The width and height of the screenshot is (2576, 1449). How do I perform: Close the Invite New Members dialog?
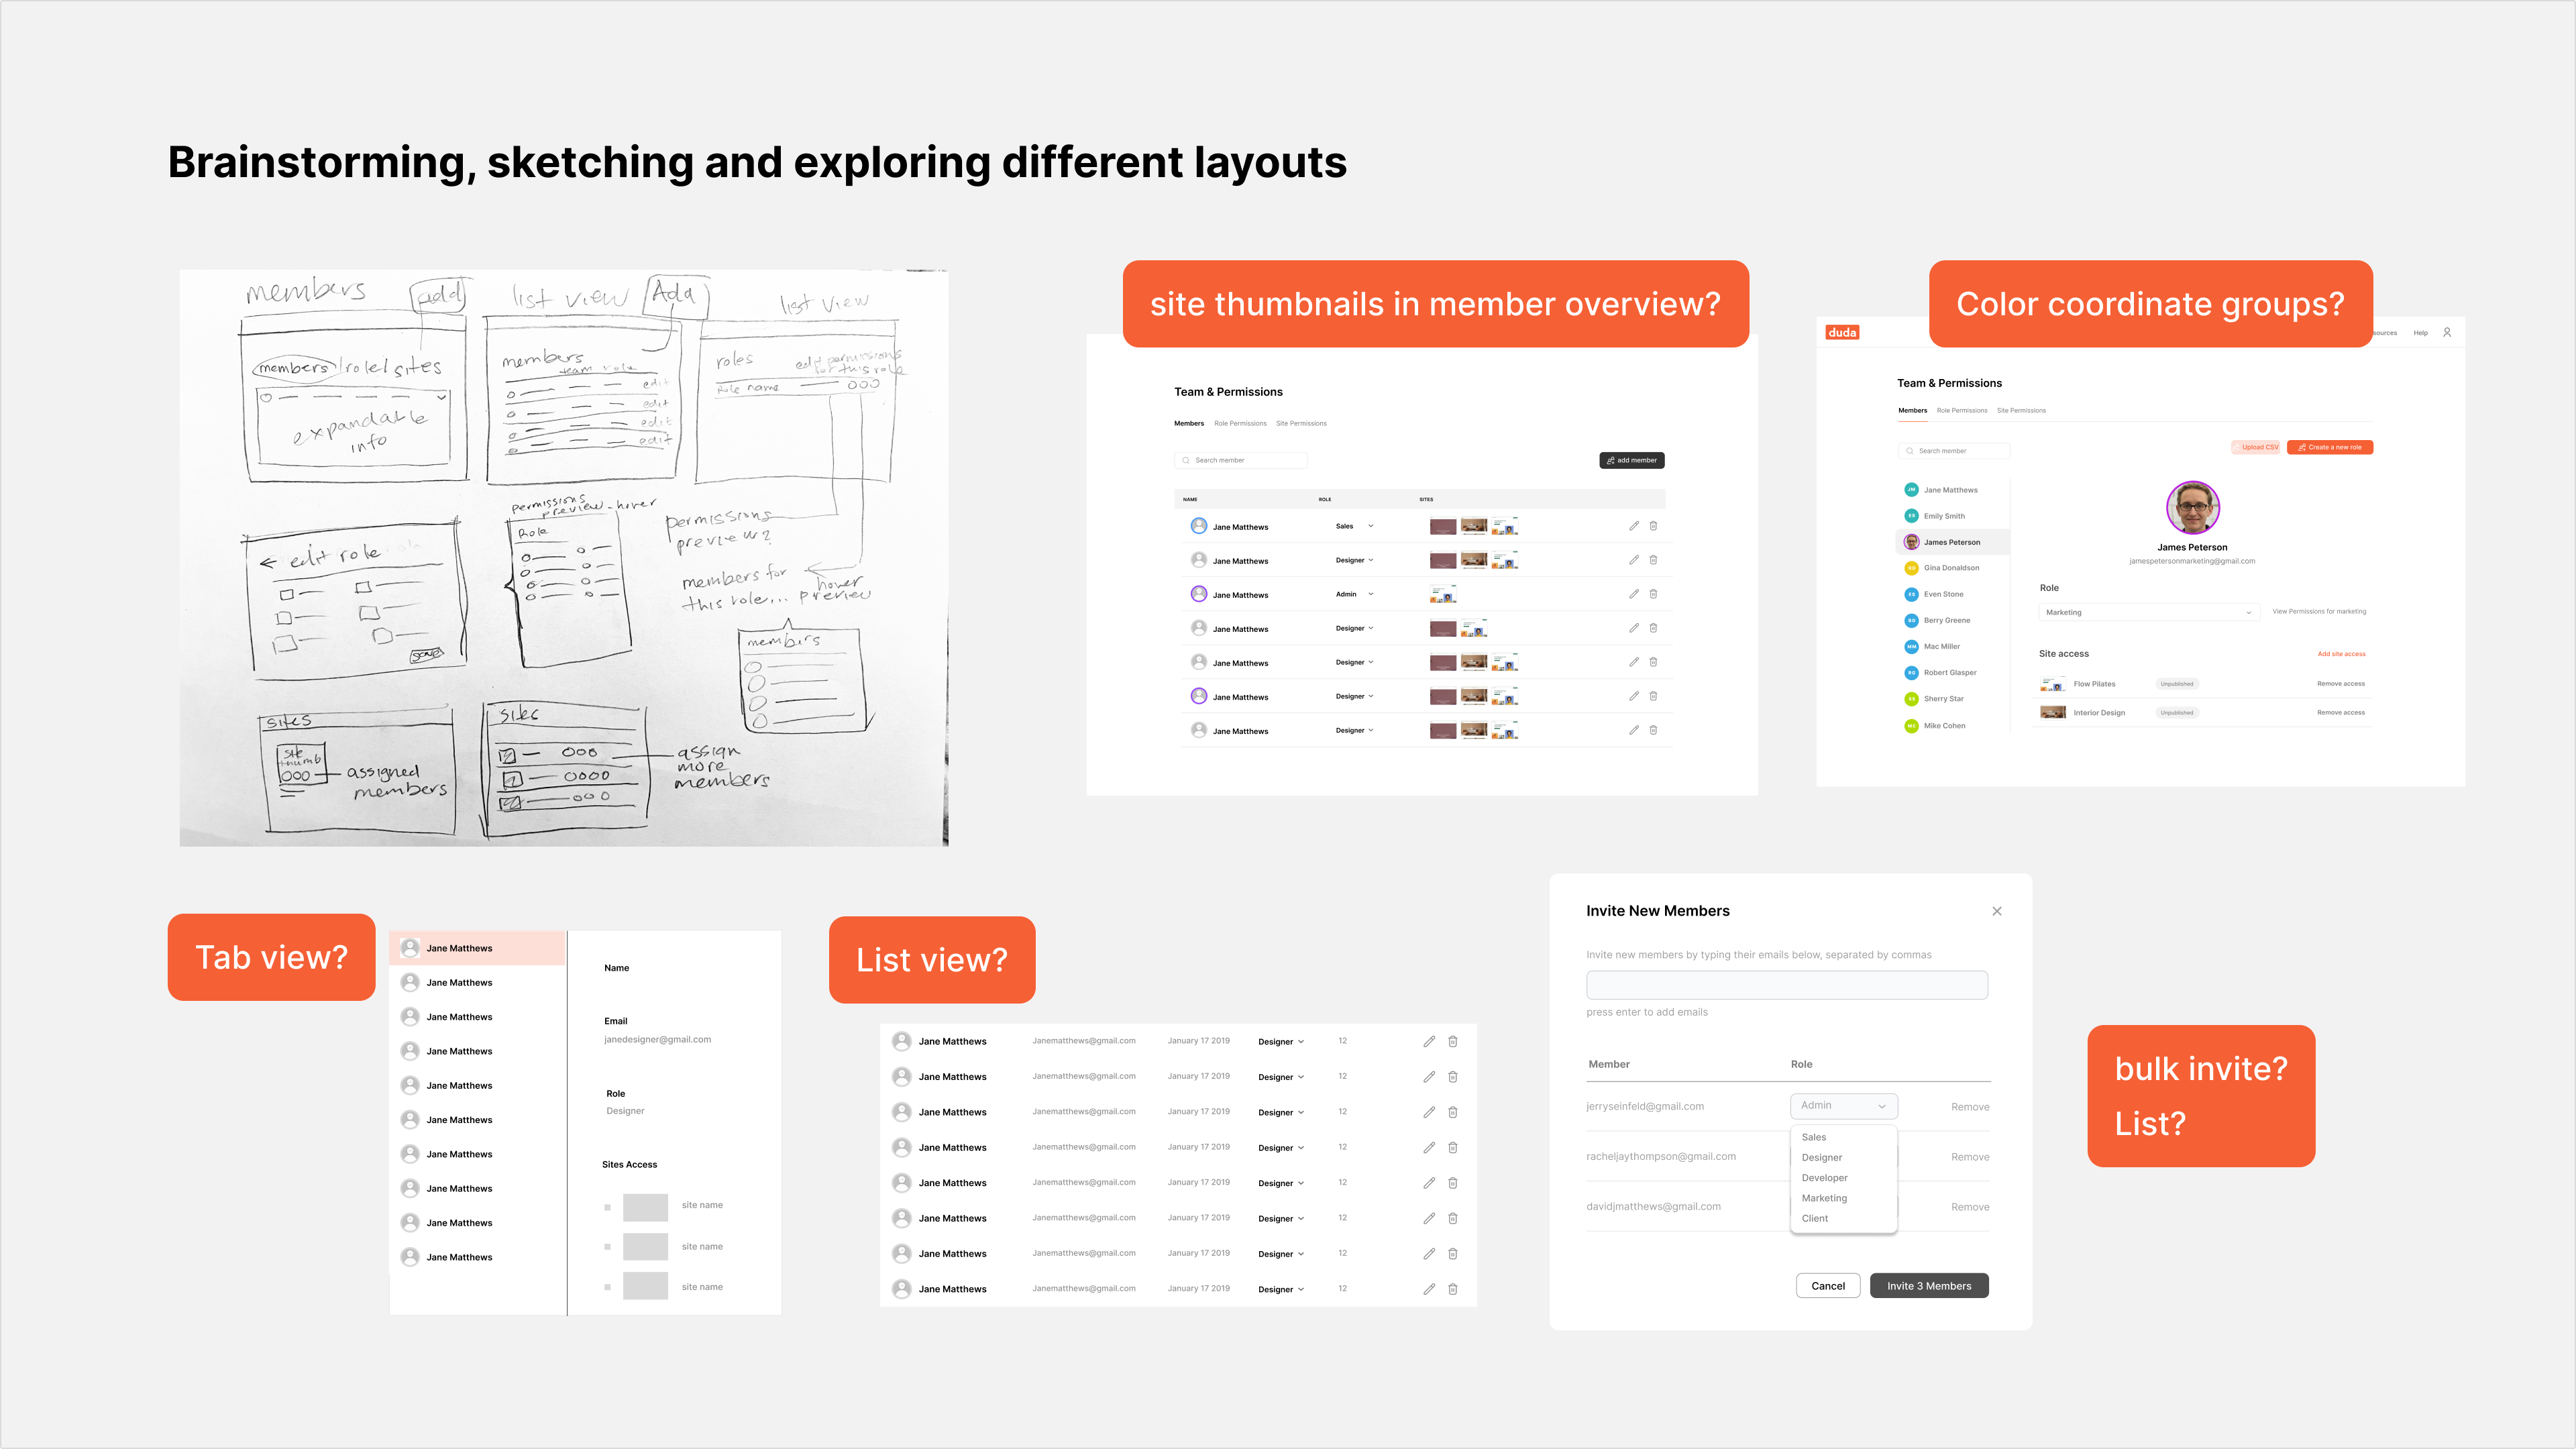pos(1997,911)
